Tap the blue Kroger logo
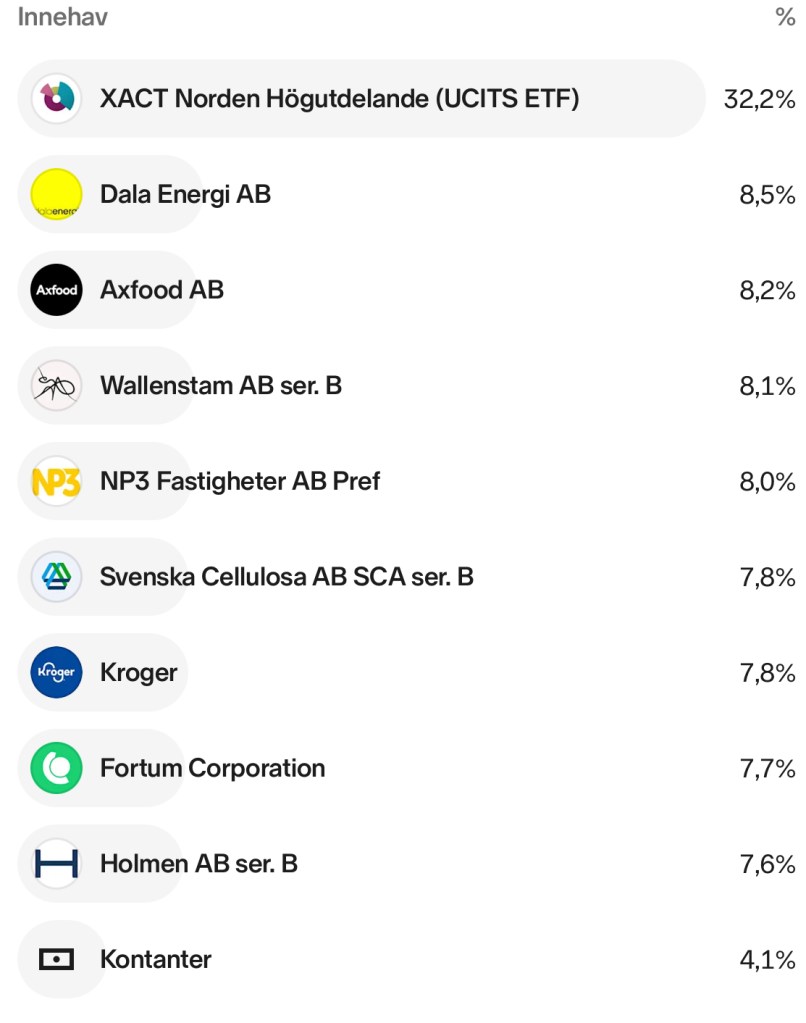 point(56,672)
